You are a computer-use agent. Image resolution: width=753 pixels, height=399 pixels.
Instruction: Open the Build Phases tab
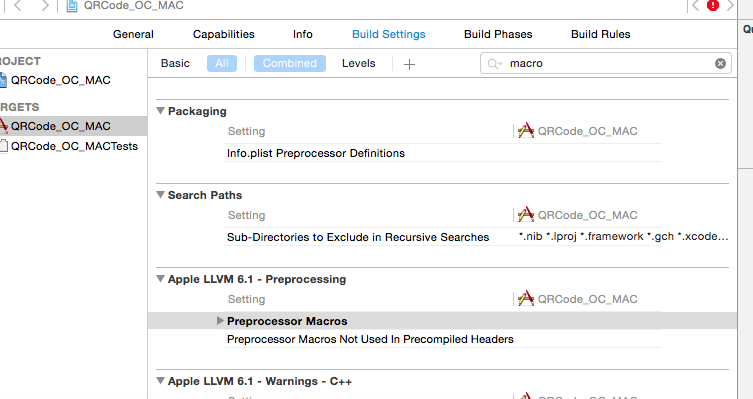point(498,34)
